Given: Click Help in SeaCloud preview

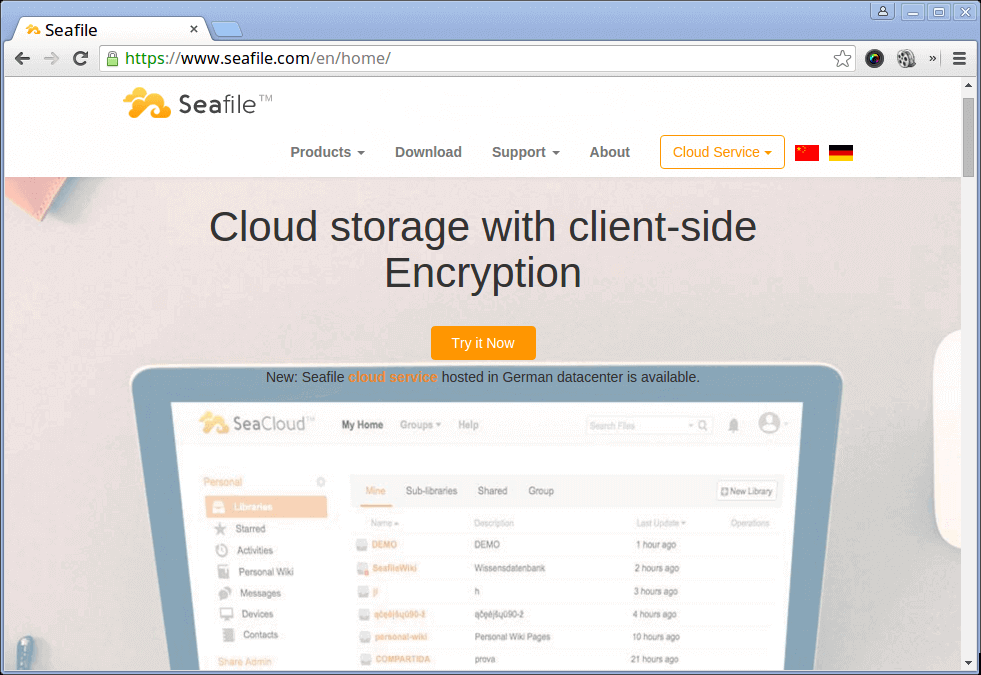Looking at the screenshot, I should pos(468,425).
